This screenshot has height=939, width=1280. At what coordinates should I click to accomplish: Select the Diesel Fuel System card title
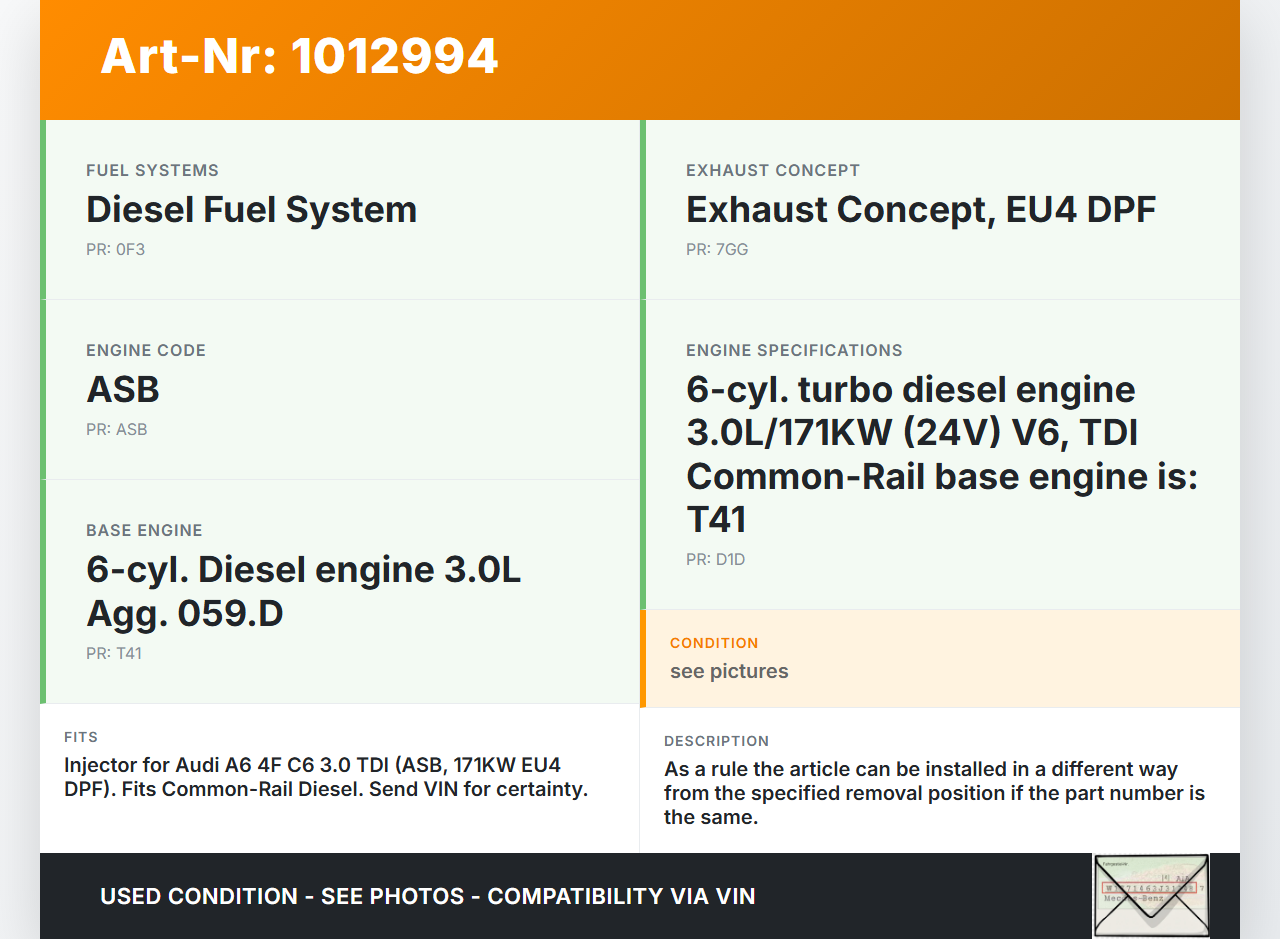coord(251,210)
